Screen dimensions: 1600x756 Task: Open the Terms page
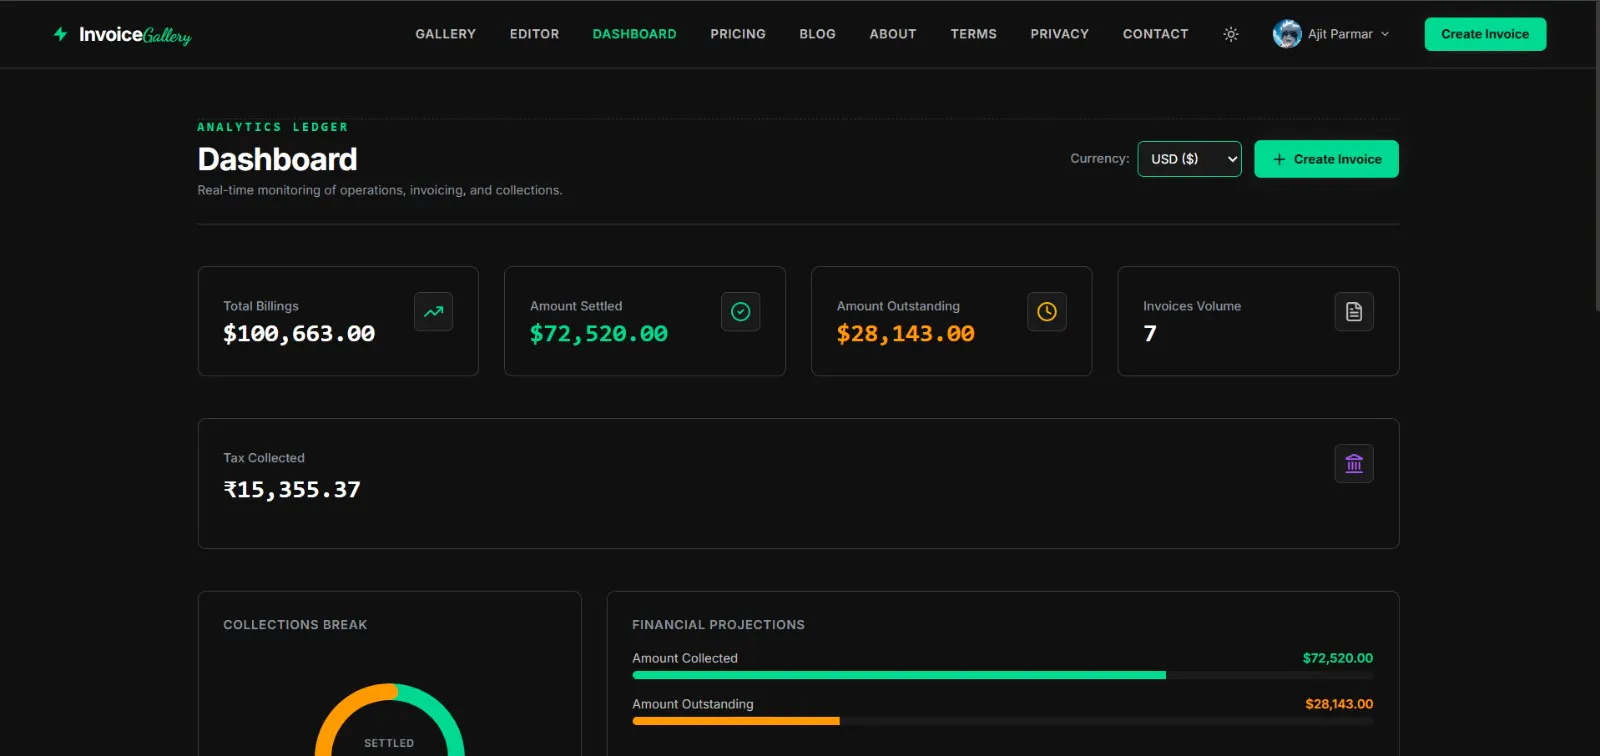[974, 34]
